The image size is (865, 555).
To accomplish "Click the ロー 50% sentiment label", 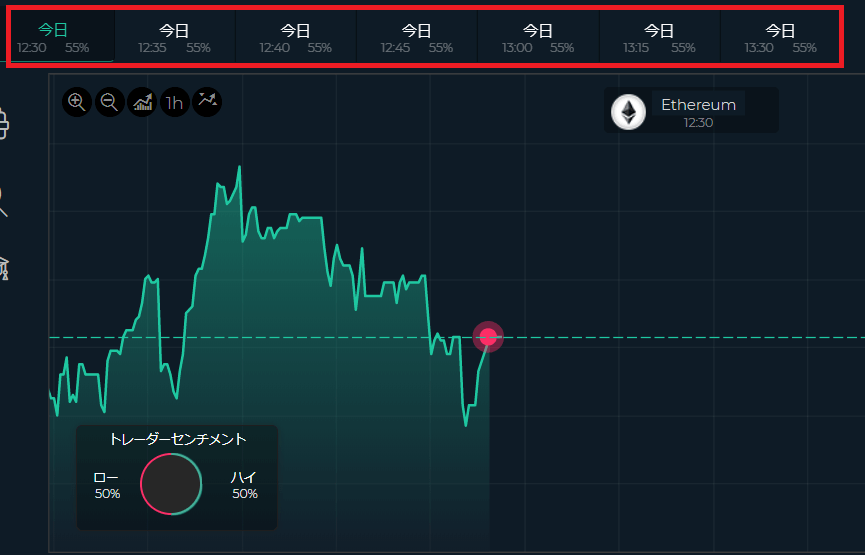I will pos(107,485).
